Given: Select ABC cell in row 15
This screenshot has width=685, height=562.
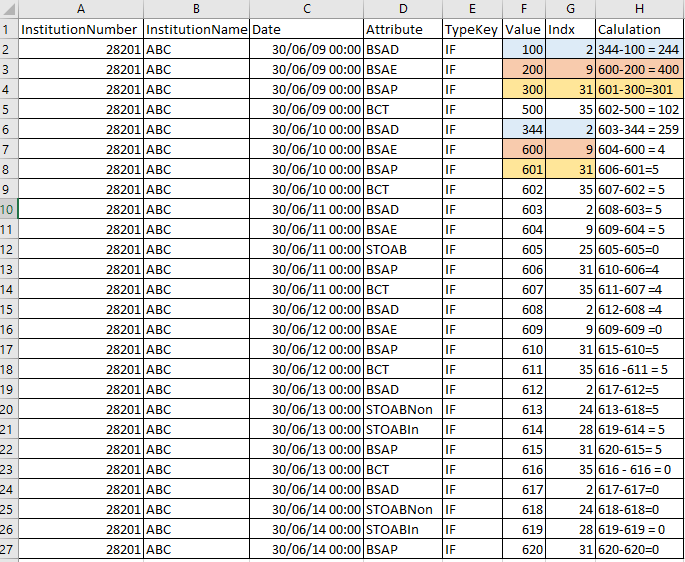Looking at the screenshot, I should [197, 309].
